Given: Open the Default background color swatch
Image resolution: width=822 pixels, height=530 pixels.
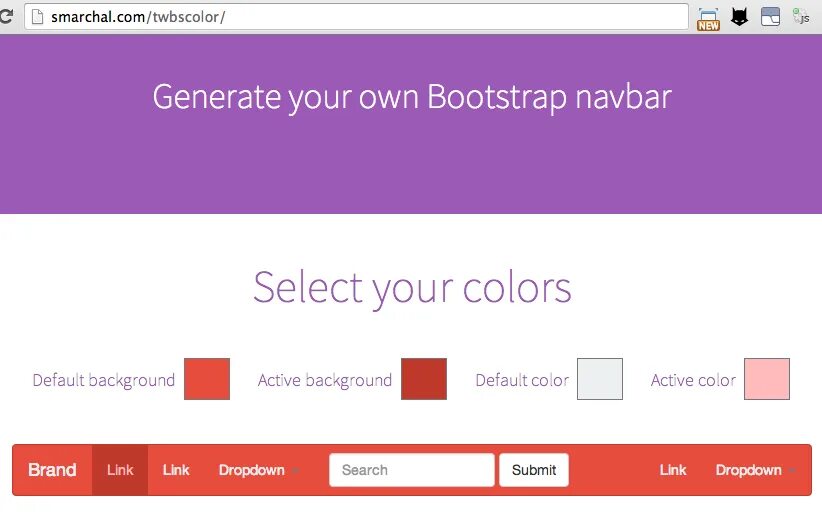Looking at the screenshot, I should tap(207, 379).
